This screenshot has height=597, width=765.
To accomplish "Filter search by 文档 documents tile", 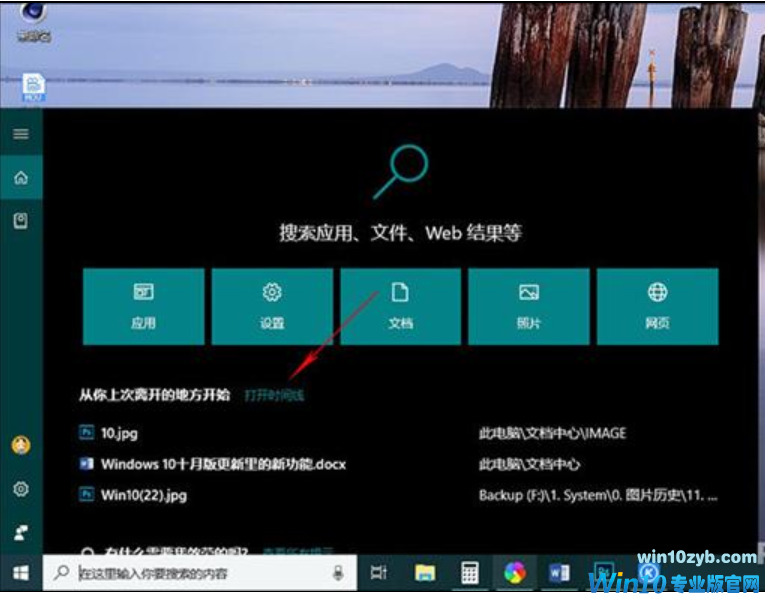I will [401, 306].
